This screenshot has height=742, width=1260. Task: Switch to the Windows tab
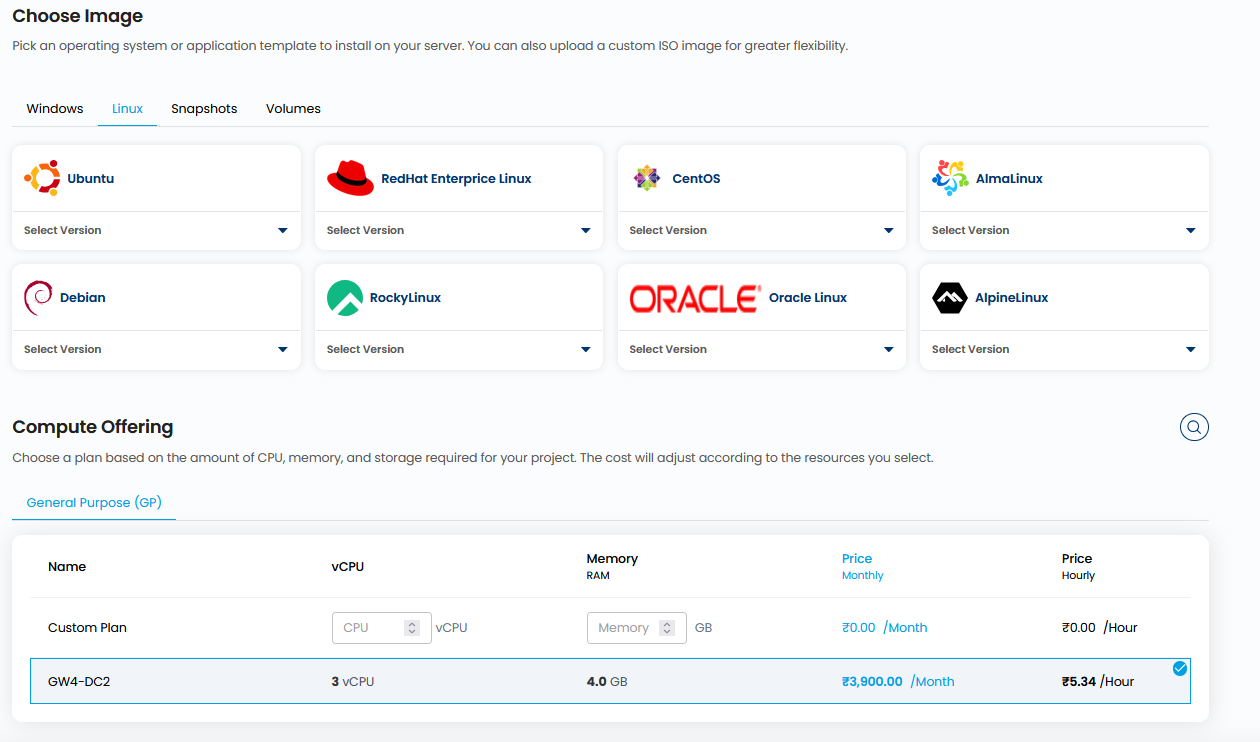pos(55,109)
